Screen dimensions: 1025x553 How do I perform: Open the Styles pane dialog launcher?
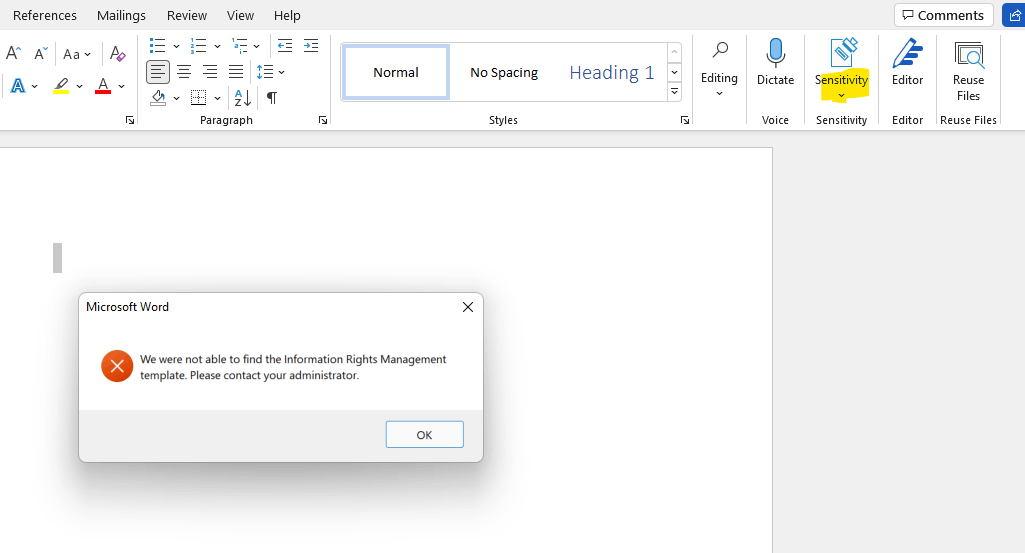point(684,120)
